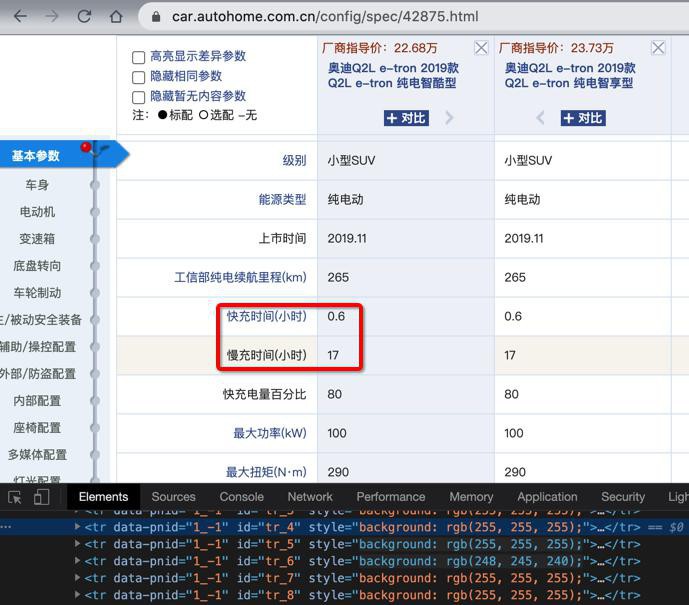Viewport: 689px width, 605px height.
Task: Jump to 座椅配置 section in sidebar
Action: coord(37,428)
